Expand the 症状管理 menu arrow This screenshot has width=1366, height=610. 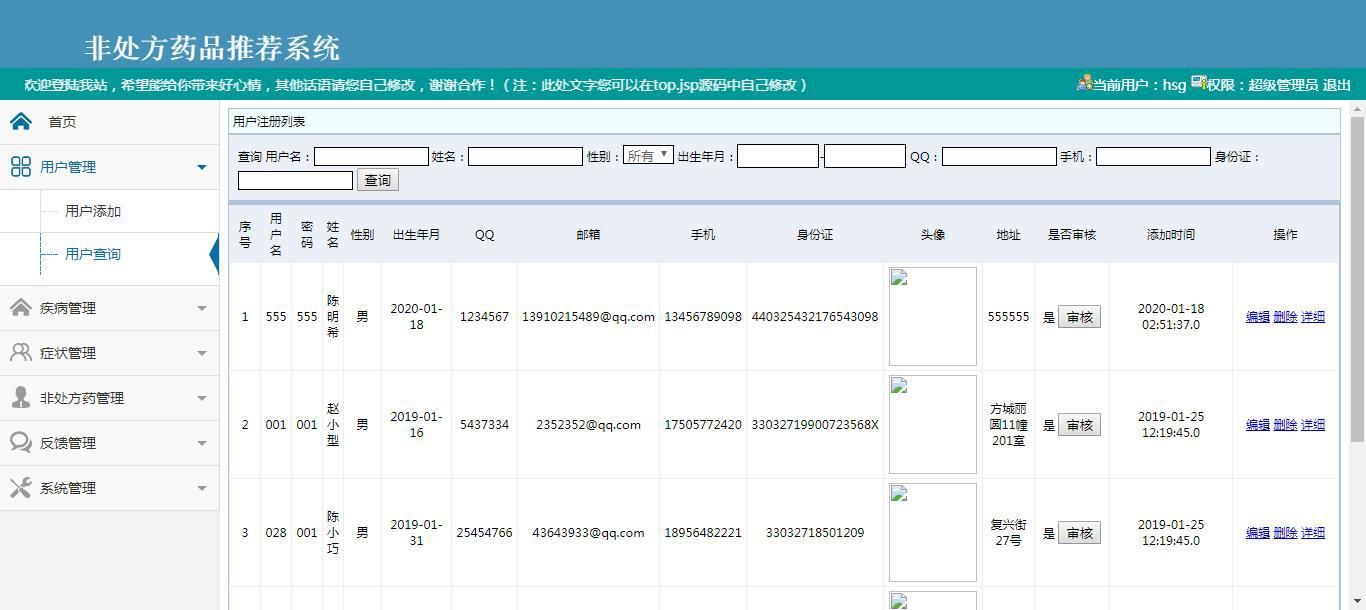pyautogui.click(x=202, y=353)
